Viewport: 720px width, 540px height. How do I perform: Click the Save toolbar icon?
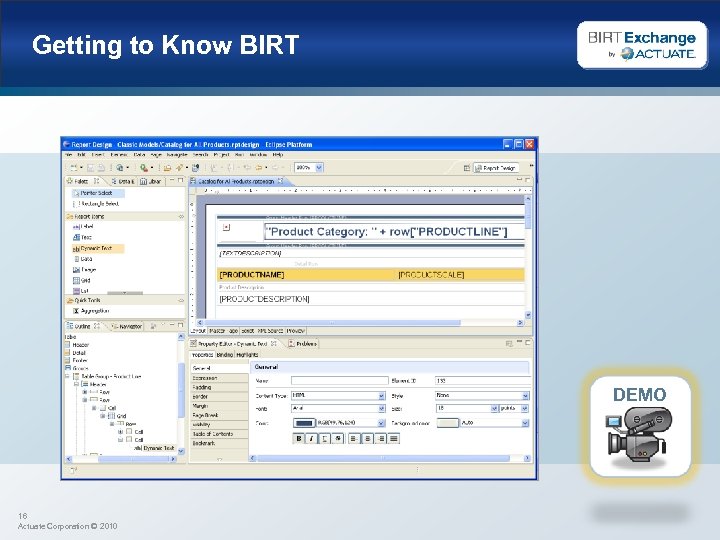pyautogui.click(x=90, y=168)
